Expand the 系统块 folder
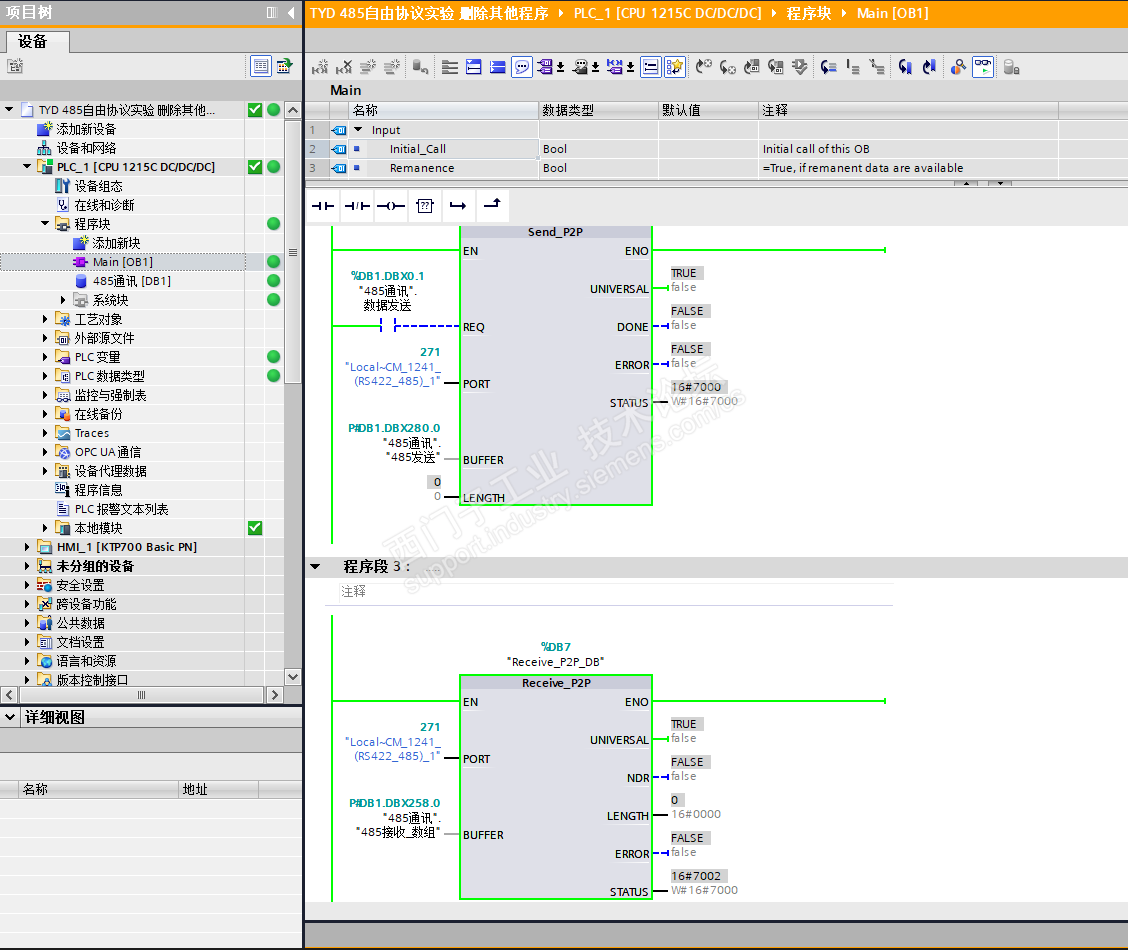1128x950 pixels. point(63,300)
